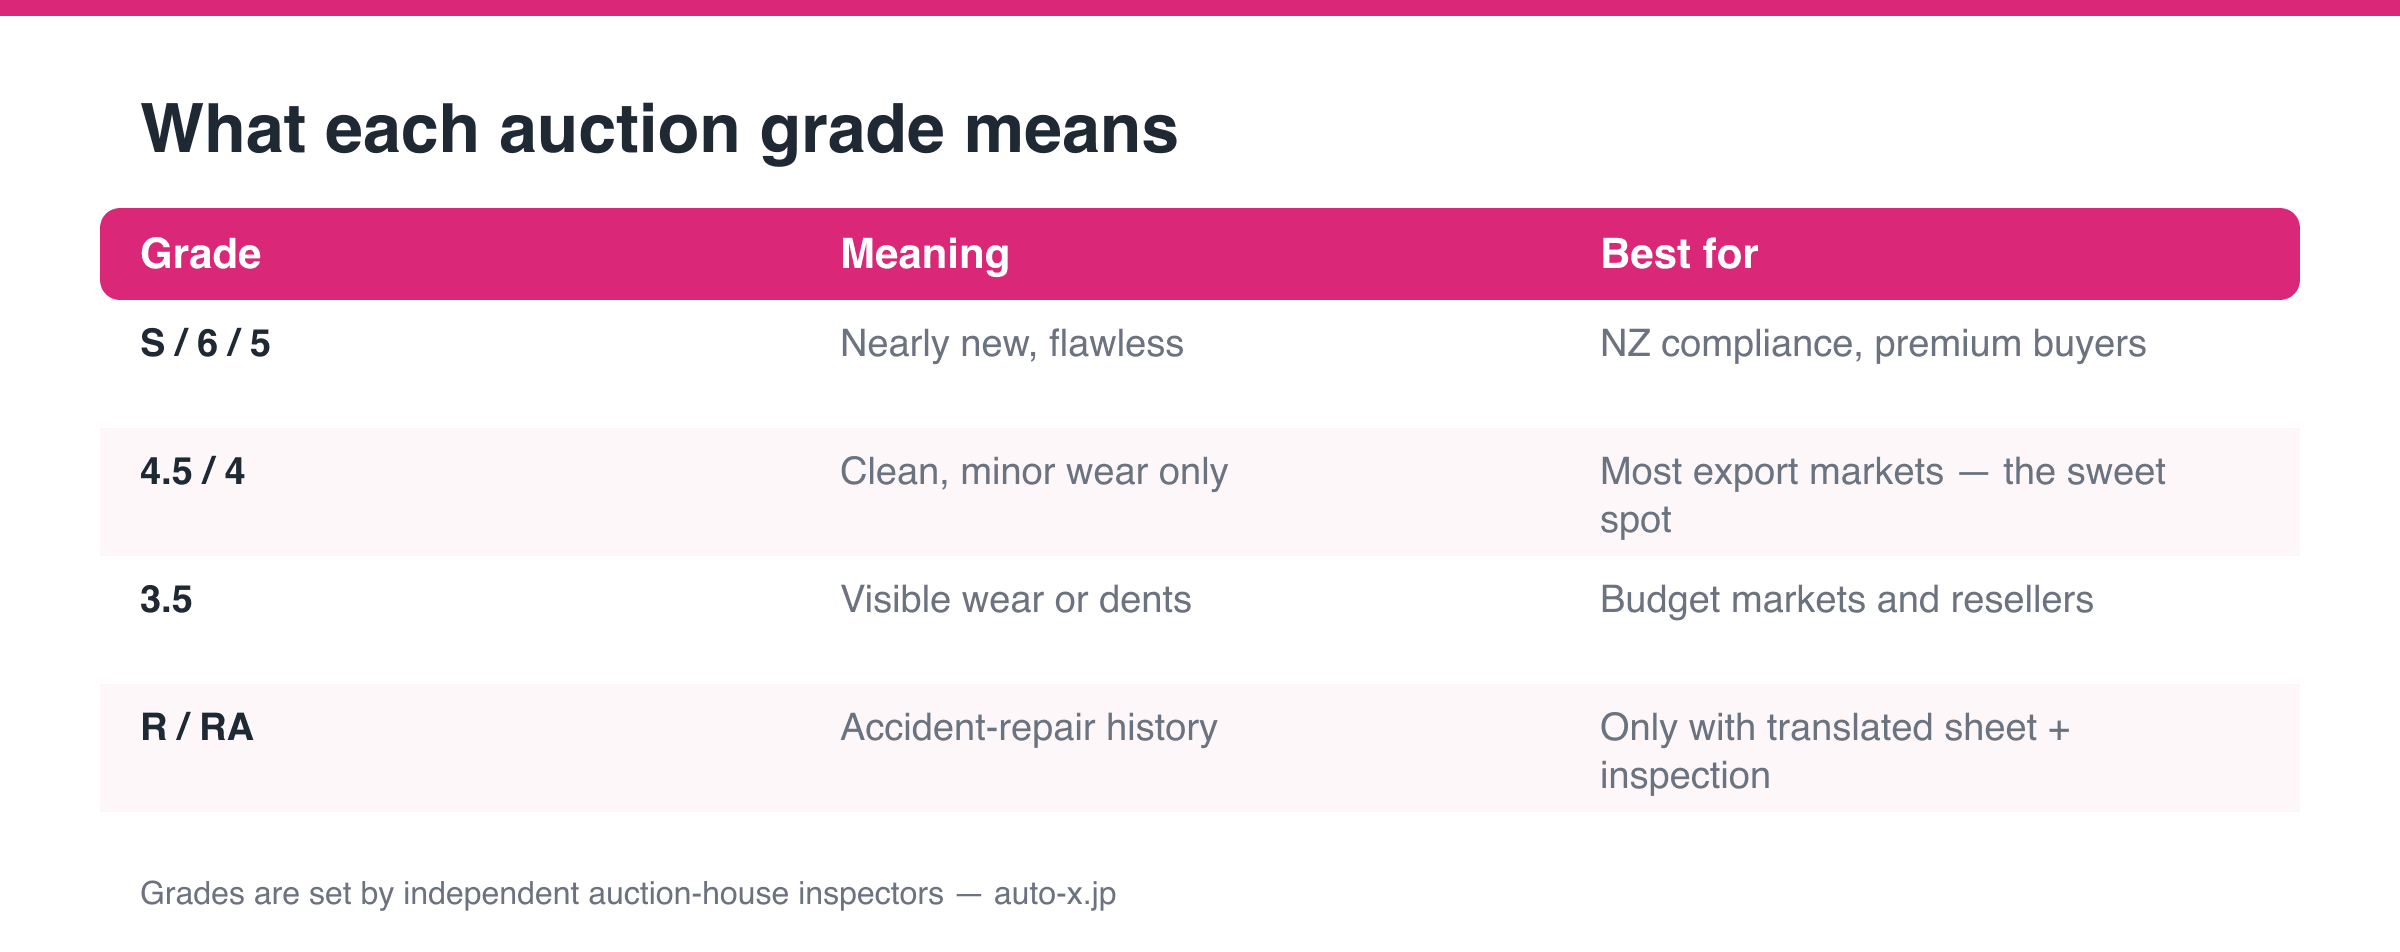Click the footnote about independent inspectors
This screenshot has width=2400, height=952.
coord(628,893)
